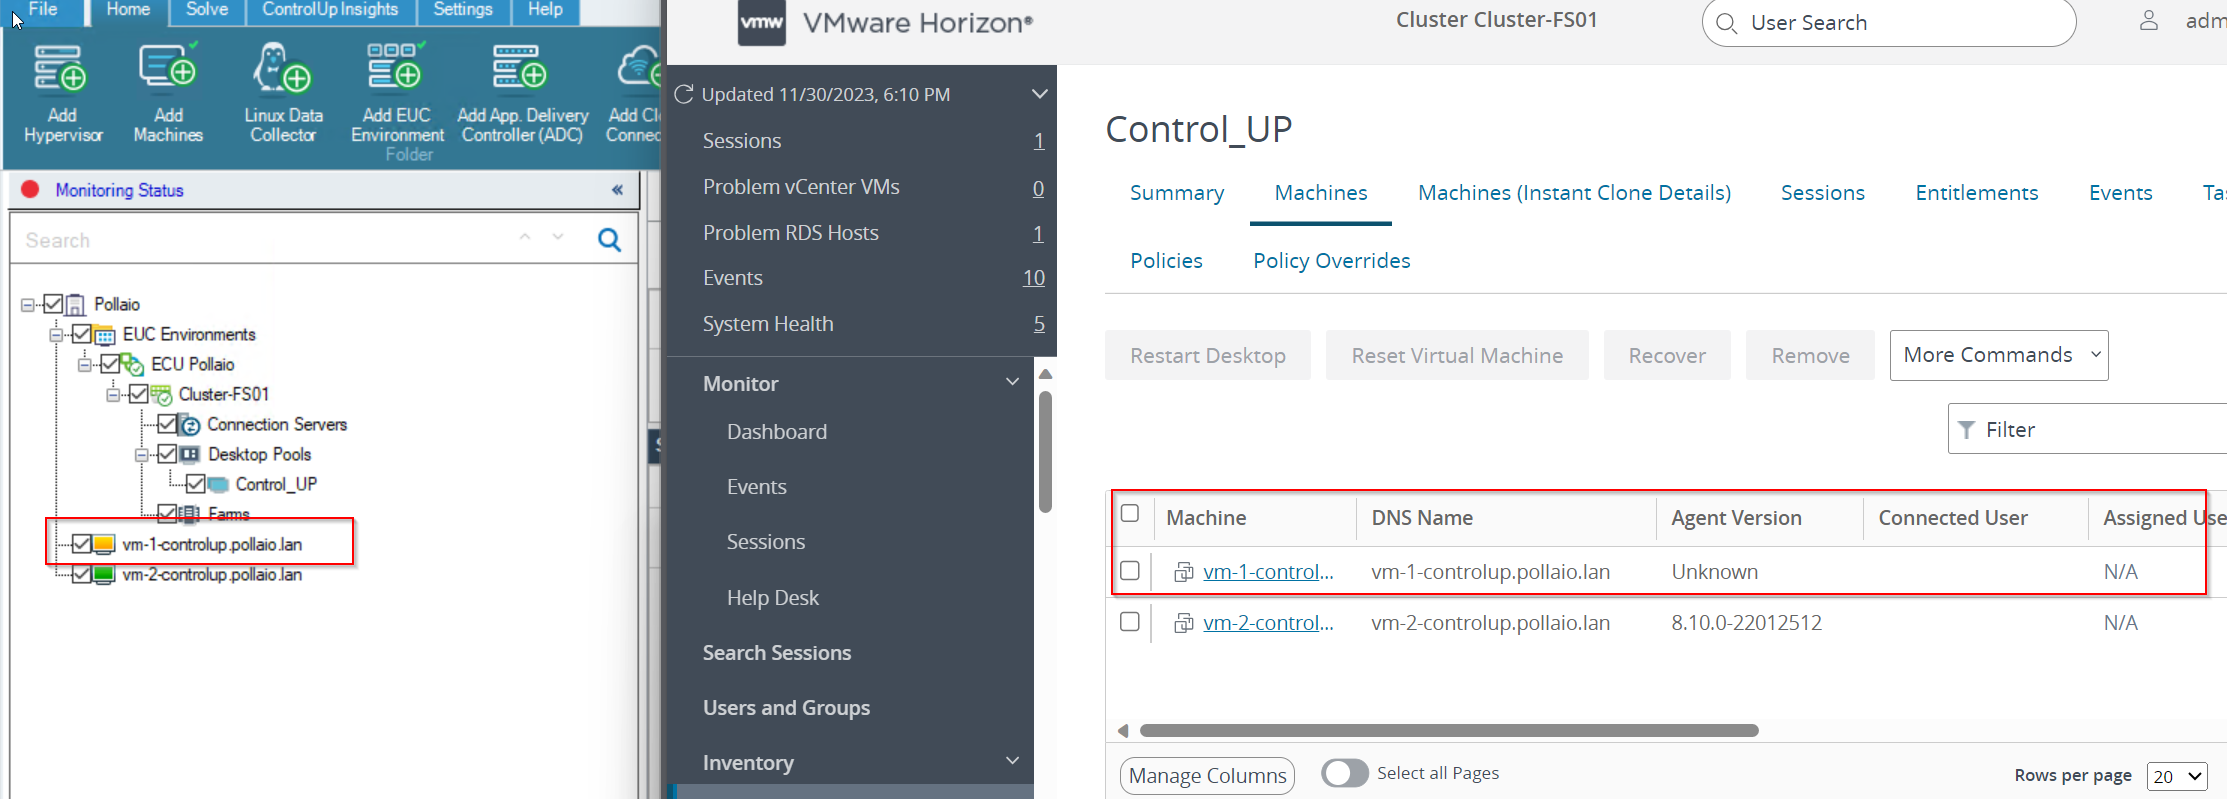Click the previous search result arrow
2227x799 pixels.
pyautogui.click(x=525, y=238)
